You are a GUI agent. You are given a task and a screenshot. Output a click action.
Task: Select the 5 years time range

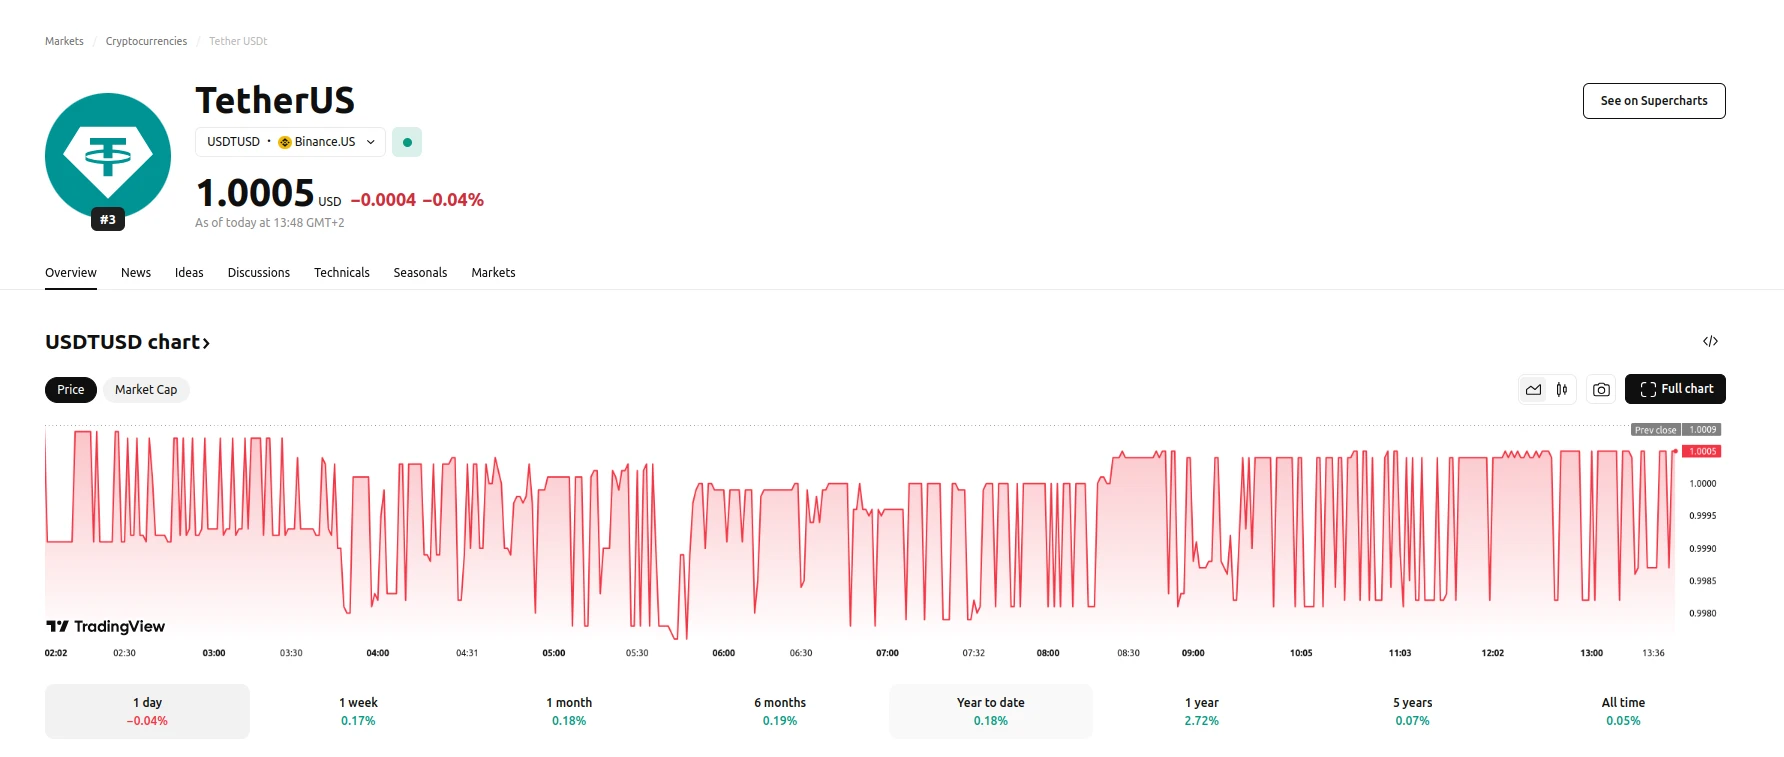tap(1413, 711)
